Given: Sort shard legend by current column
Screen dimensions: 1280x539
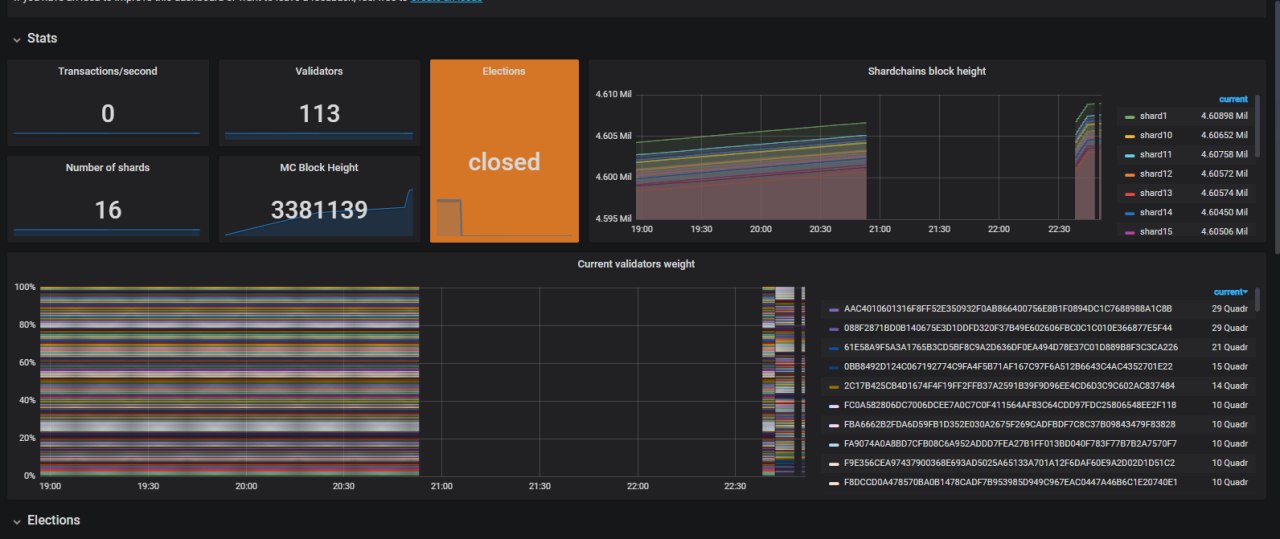Looking at the screenshot, I should [x=1233, y=99].
